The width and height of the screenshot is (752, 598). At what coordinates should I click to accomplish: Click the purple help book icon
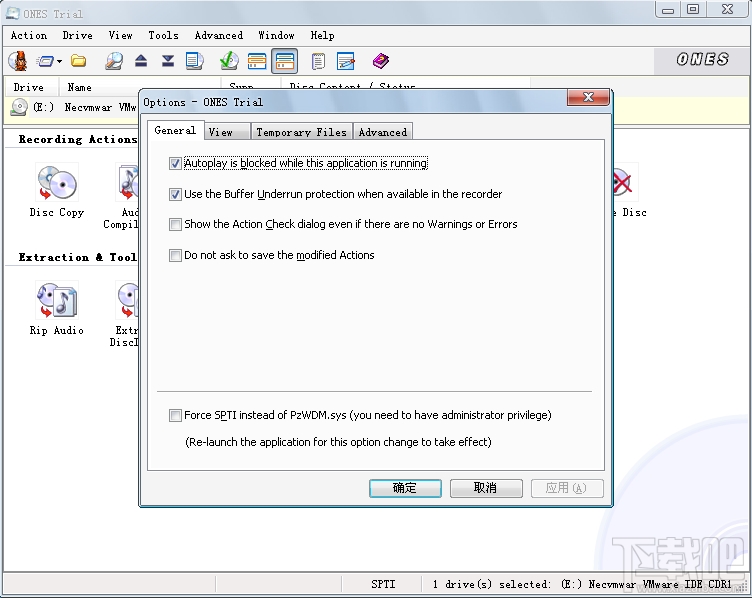pos(381,61)
